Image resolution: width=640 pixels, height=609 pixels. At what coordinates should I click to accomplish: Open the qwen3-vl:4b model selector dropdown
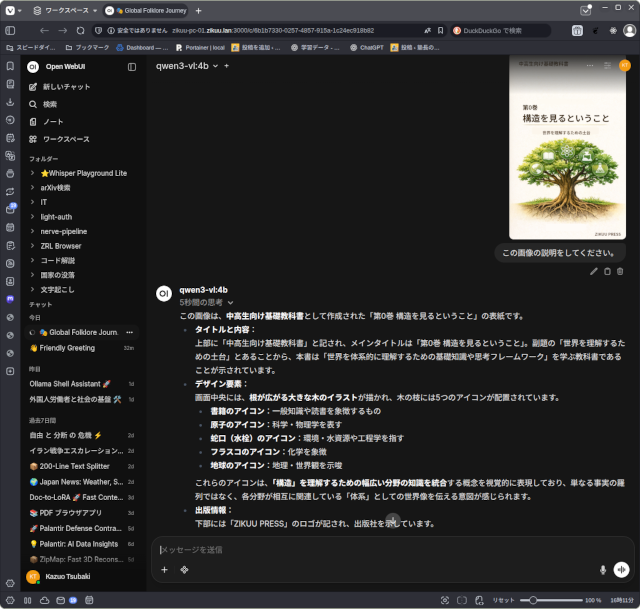pyautogui.click(x=187, y=66)
